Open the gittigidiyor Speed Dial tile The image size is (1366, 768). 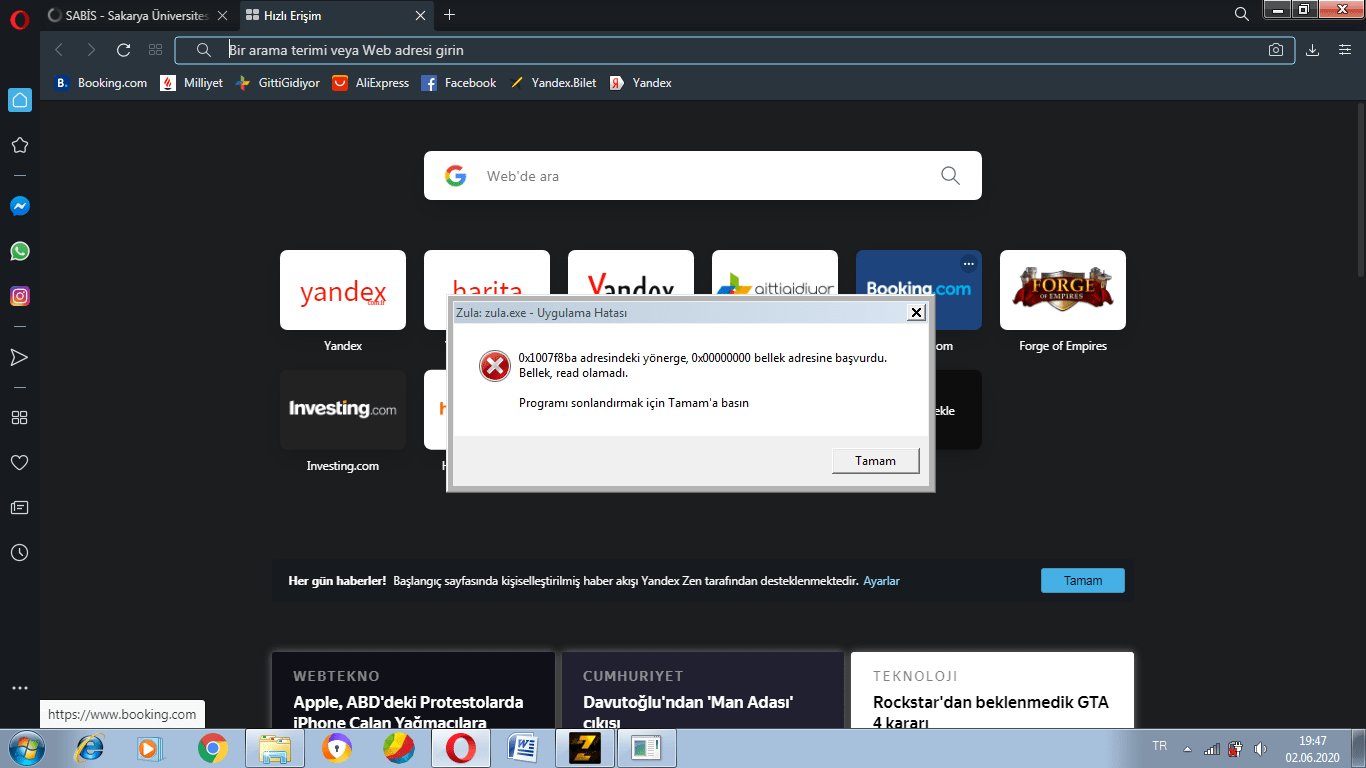point(775,273)
